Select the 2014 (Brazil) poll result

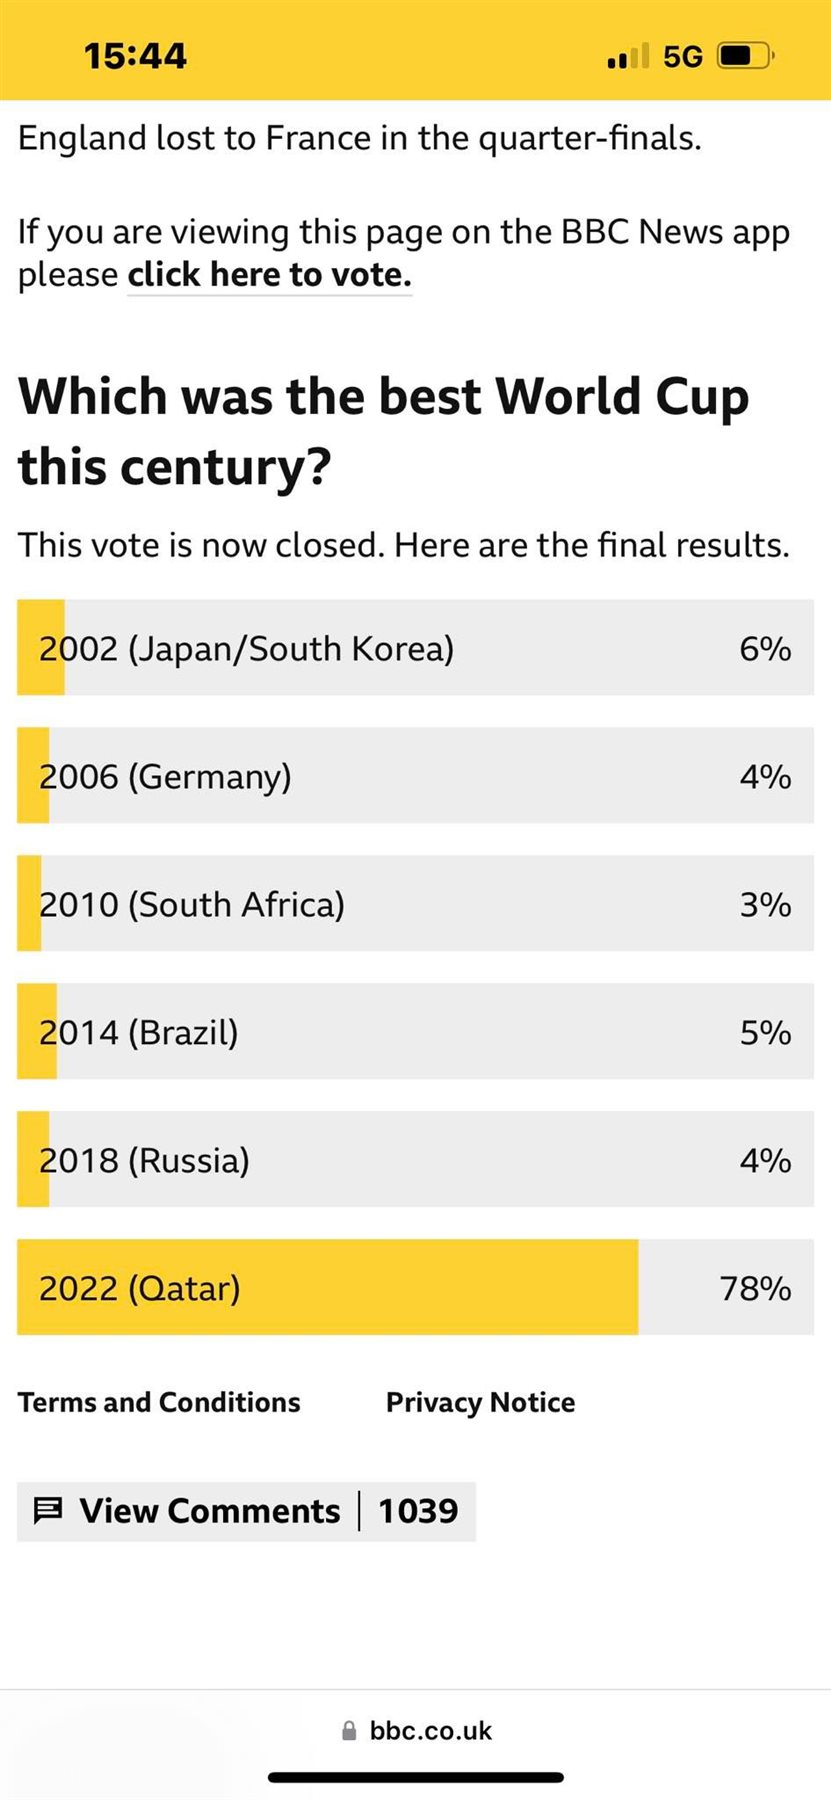tap(415, 1032)
